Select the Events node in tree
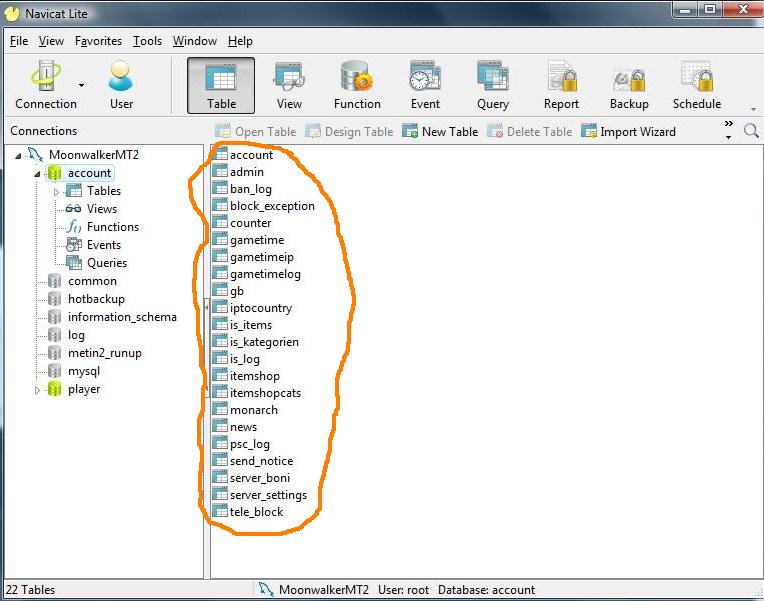Screen dimensions: 764x601 click(94, 245)
